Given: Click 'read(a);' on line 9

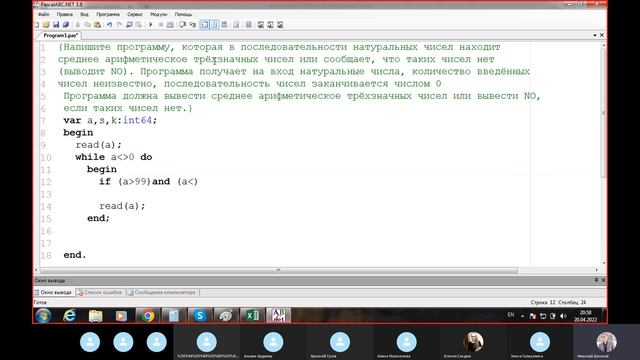Looking at the screenshot, I should coord(98,145).
